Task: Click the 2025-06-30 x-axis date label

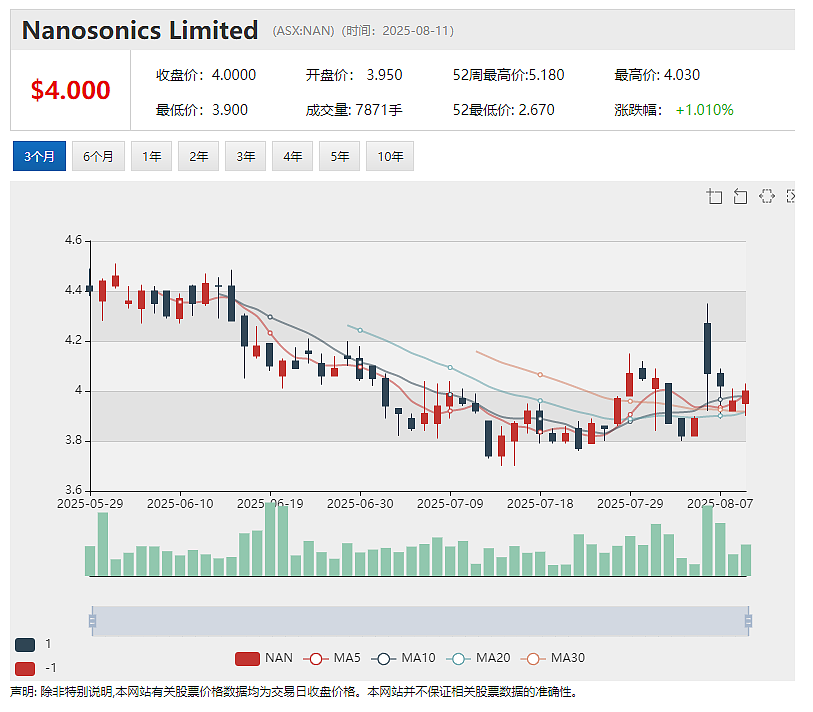Action: coord(360,504)
